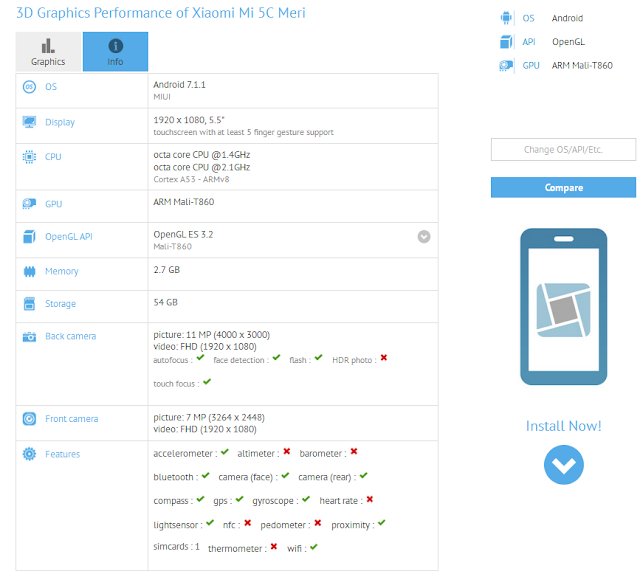
Task: Click the Front camera lens icon
Action: 29,418
